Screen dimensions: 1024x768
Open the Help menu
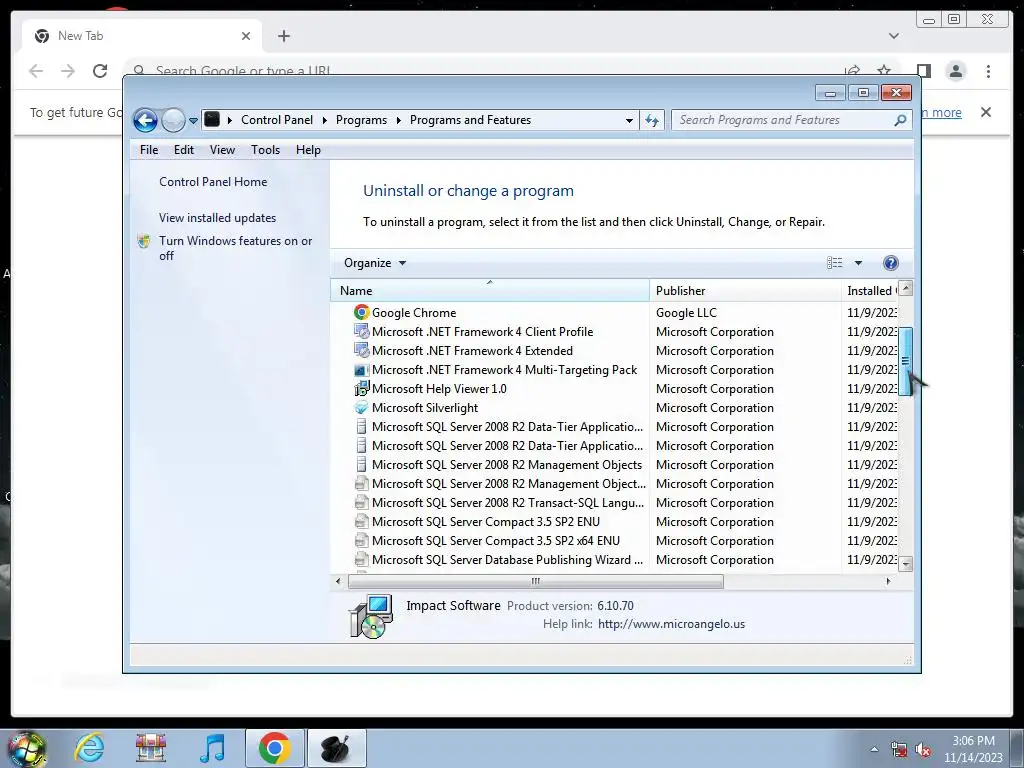[308, 150]
